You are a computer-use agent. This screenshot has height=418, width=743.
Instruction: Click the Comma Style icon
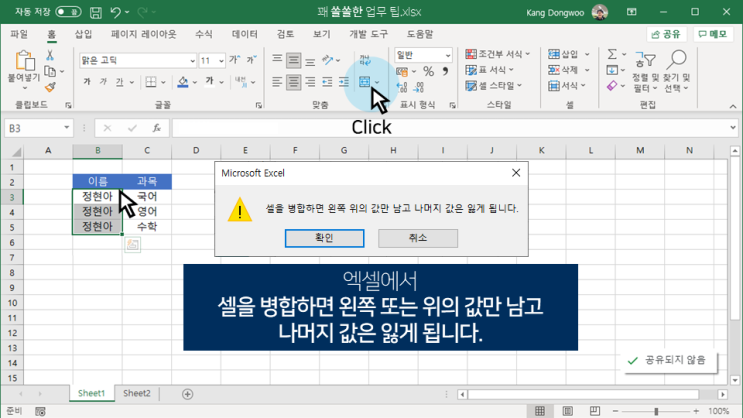[x=445, y=72]
